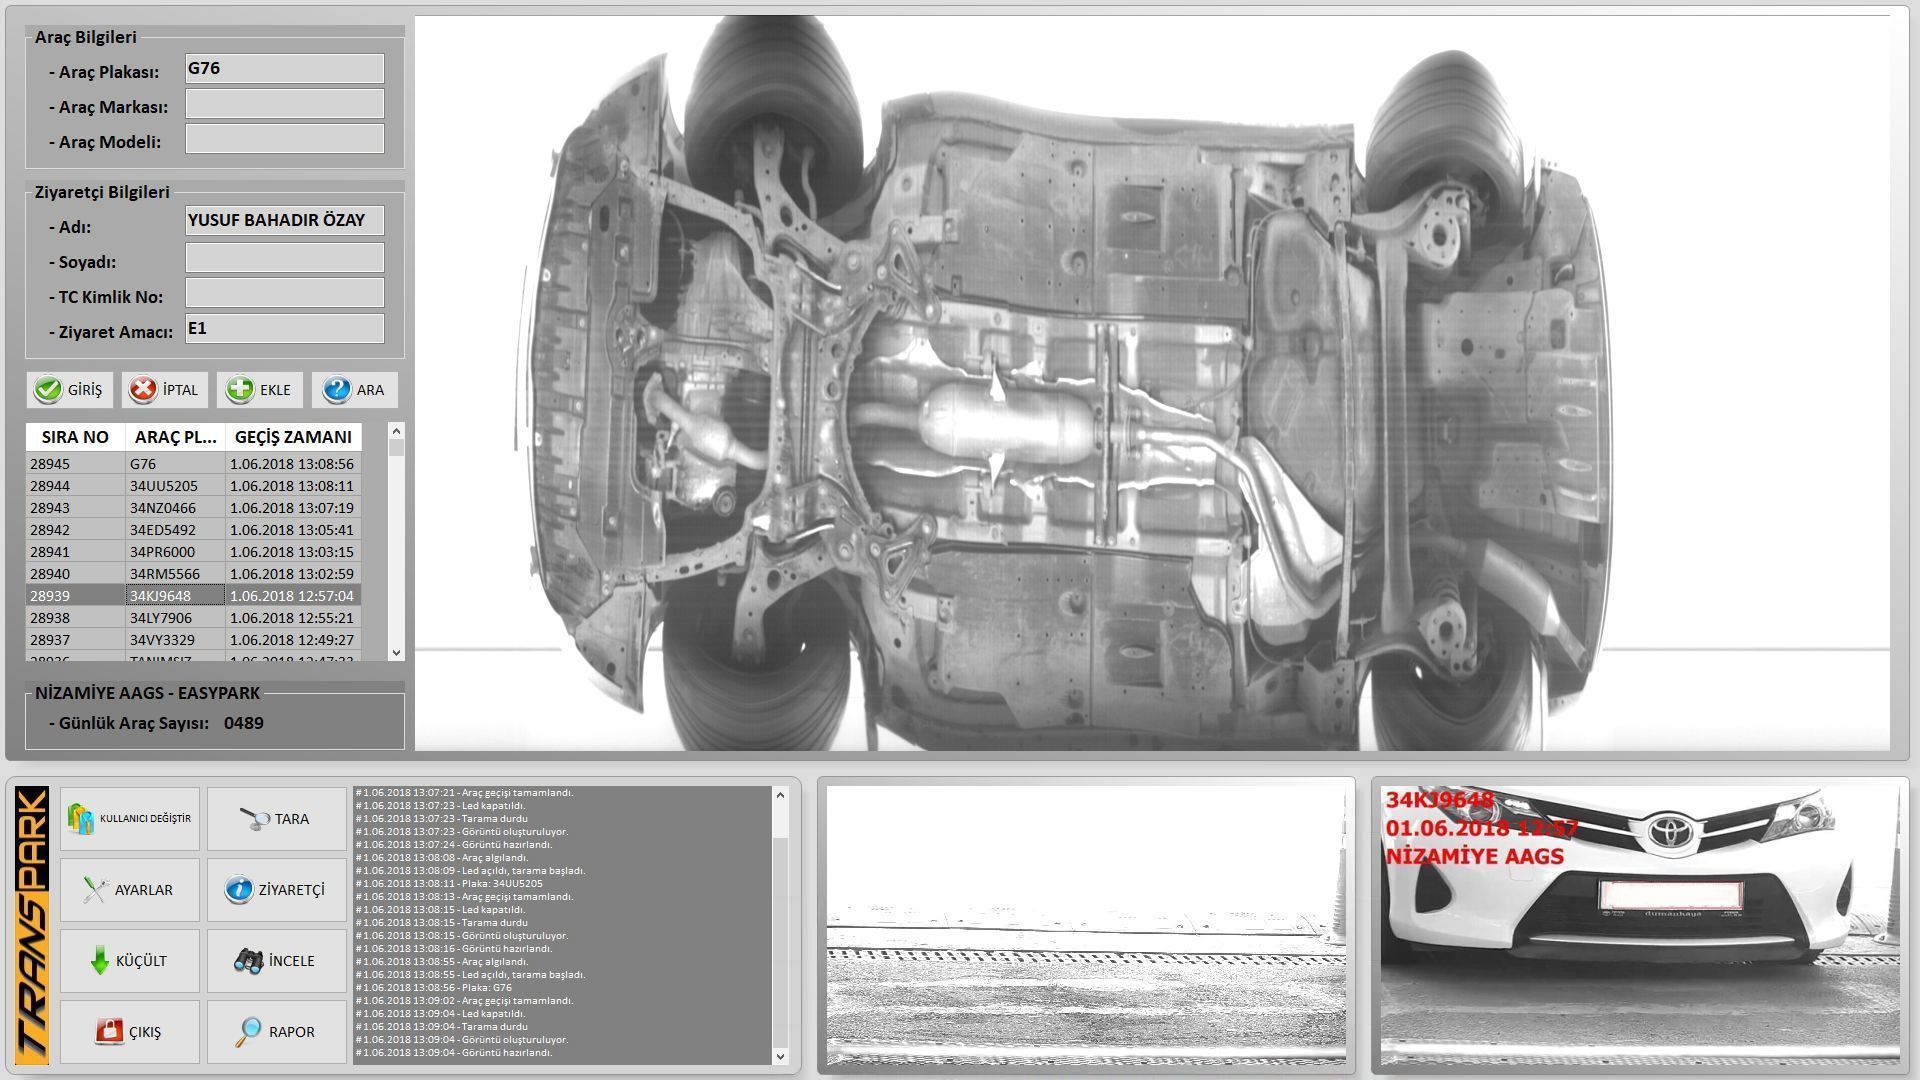The width and height of the screenshot is (1920, 1080).
Task: Select row with plate 34VY3329
Action: click(x=193, y=640)
